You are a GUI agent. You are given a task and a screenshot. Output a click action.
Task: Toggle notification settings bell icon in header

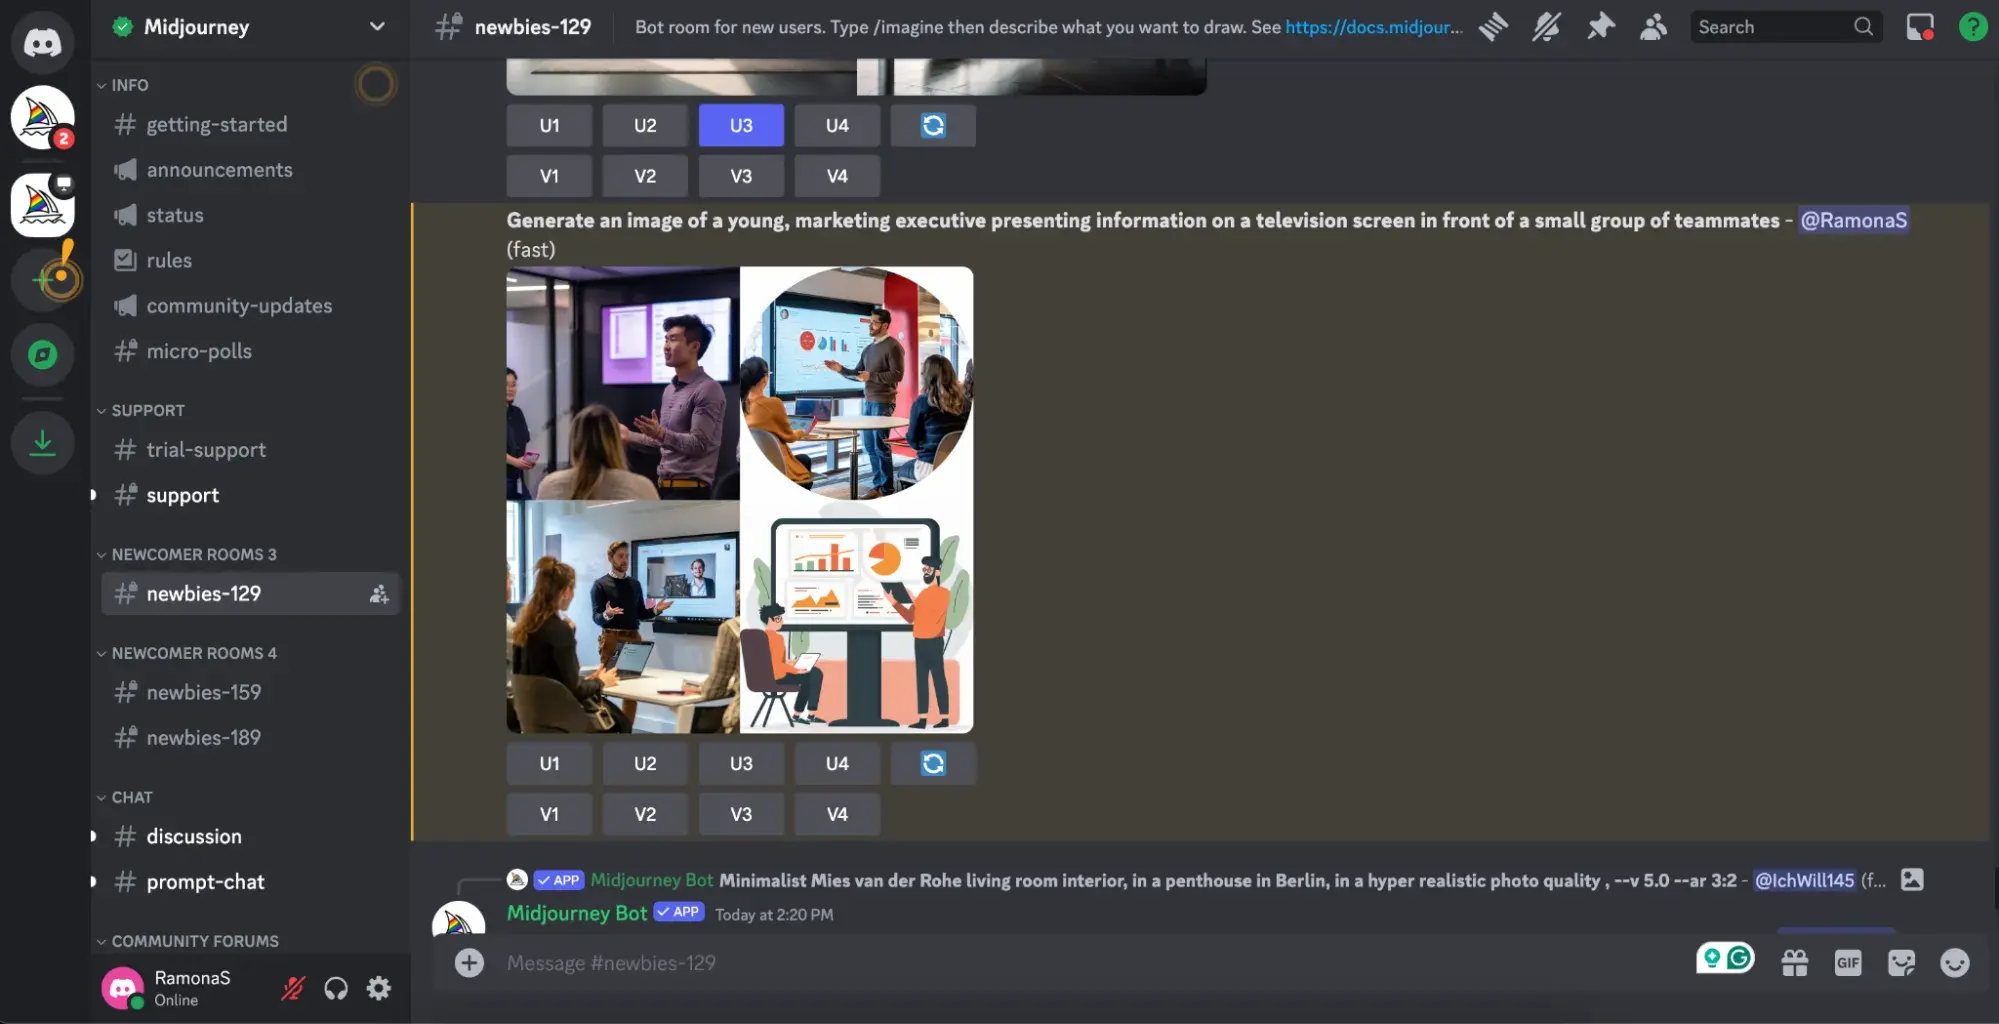click(1546, 27)
